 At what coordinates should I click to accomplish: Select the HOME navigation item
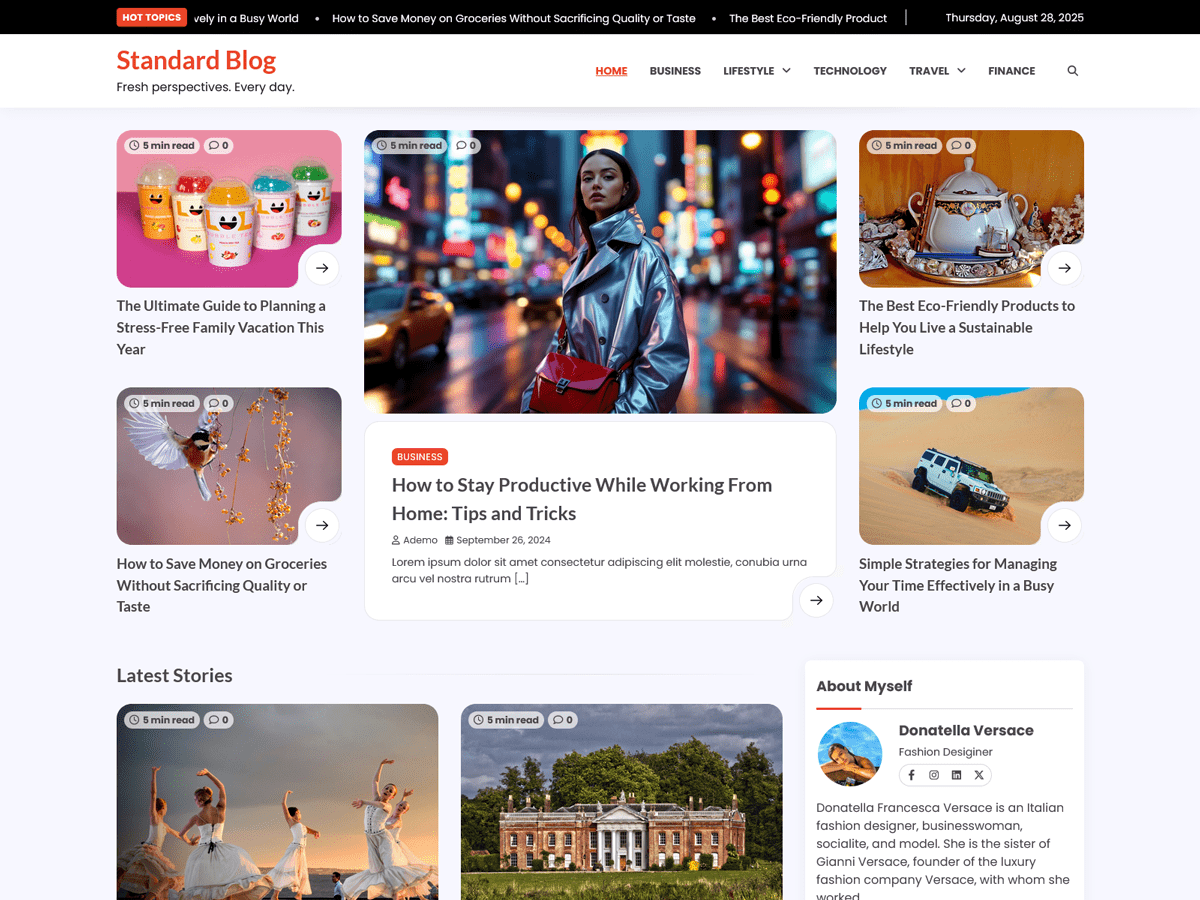(x=611, y=71)
